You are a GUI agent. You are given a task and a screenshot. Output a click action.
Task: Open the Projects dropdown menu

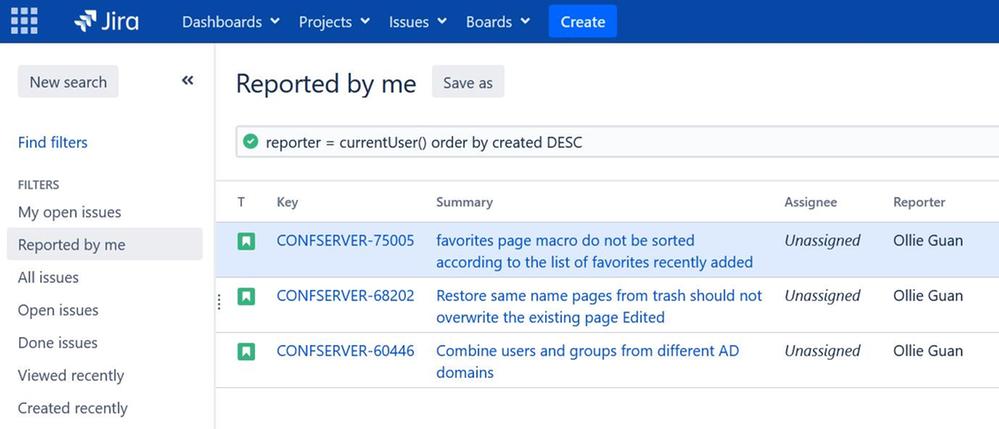click(334, 22)
